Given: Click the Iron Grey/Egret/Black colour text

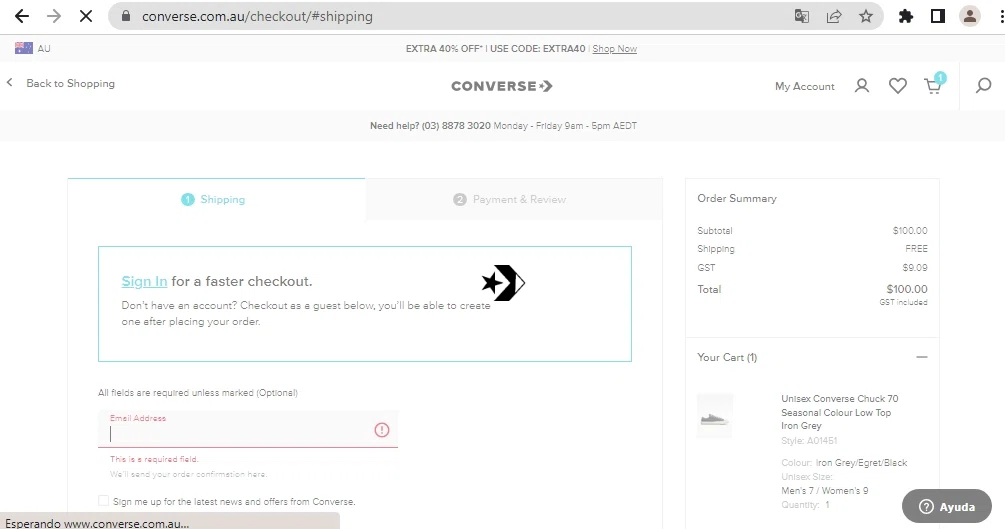Looking at the screenshot, I should point(861,462).
